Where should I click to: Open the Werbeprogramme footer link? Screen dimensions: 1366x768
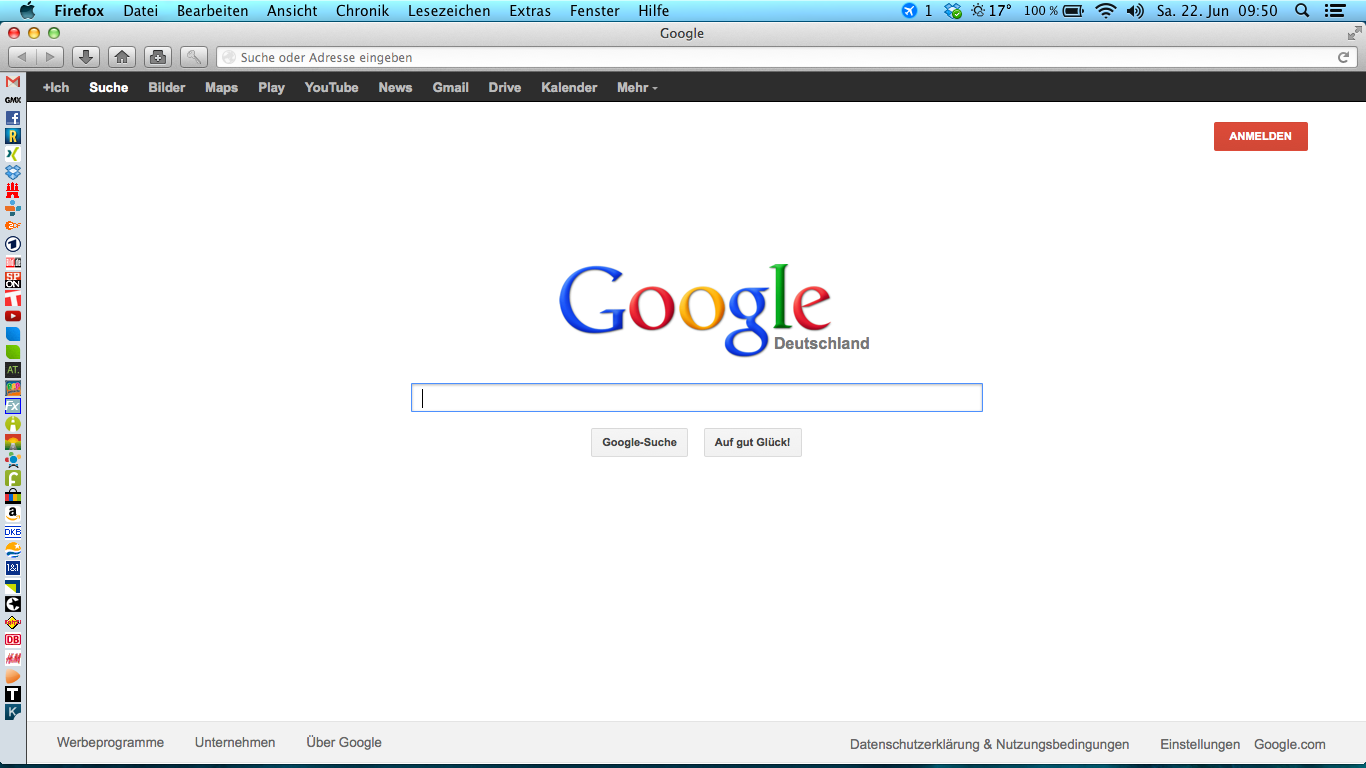tap(110, 743)
